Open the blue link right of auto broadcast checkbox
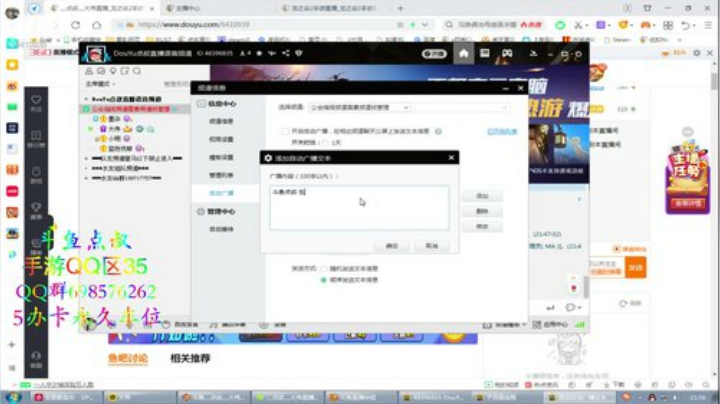 502,132
